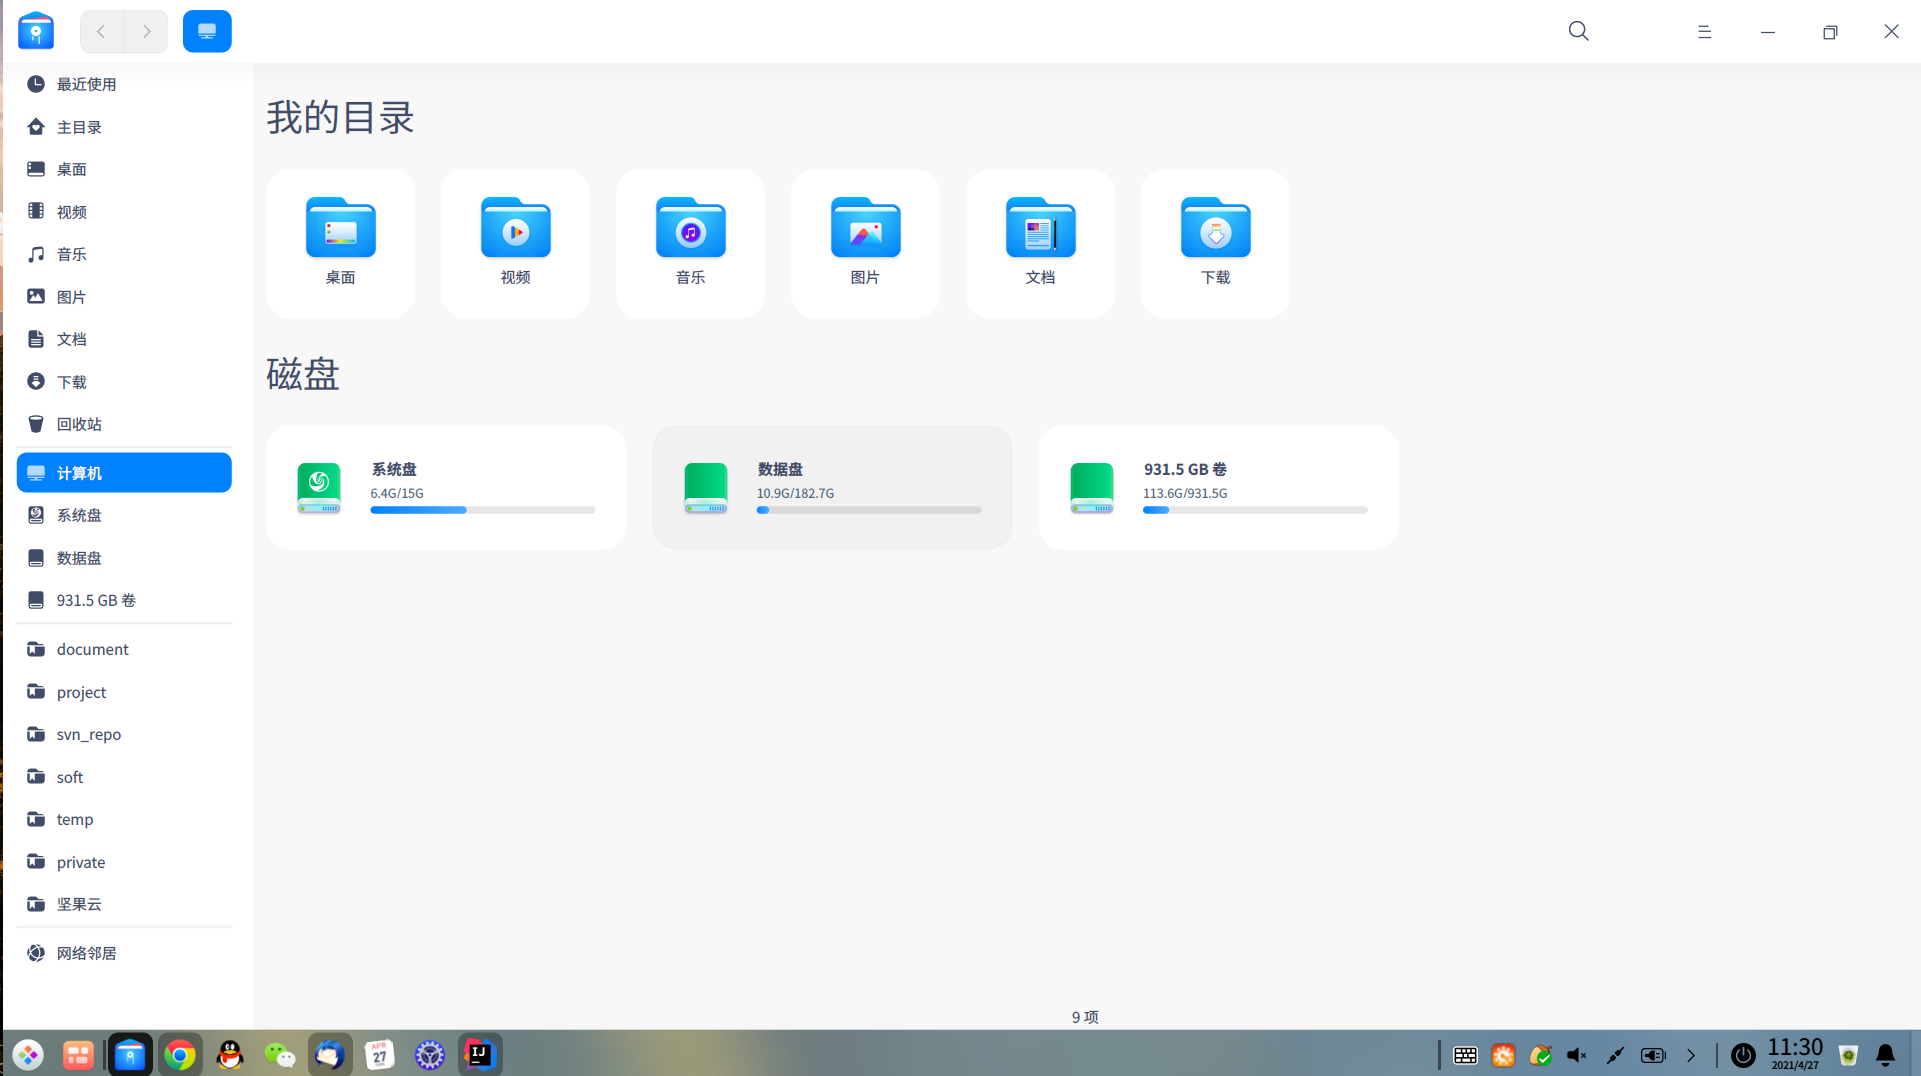Click the file manager icon in the dock

point(130,1055)
